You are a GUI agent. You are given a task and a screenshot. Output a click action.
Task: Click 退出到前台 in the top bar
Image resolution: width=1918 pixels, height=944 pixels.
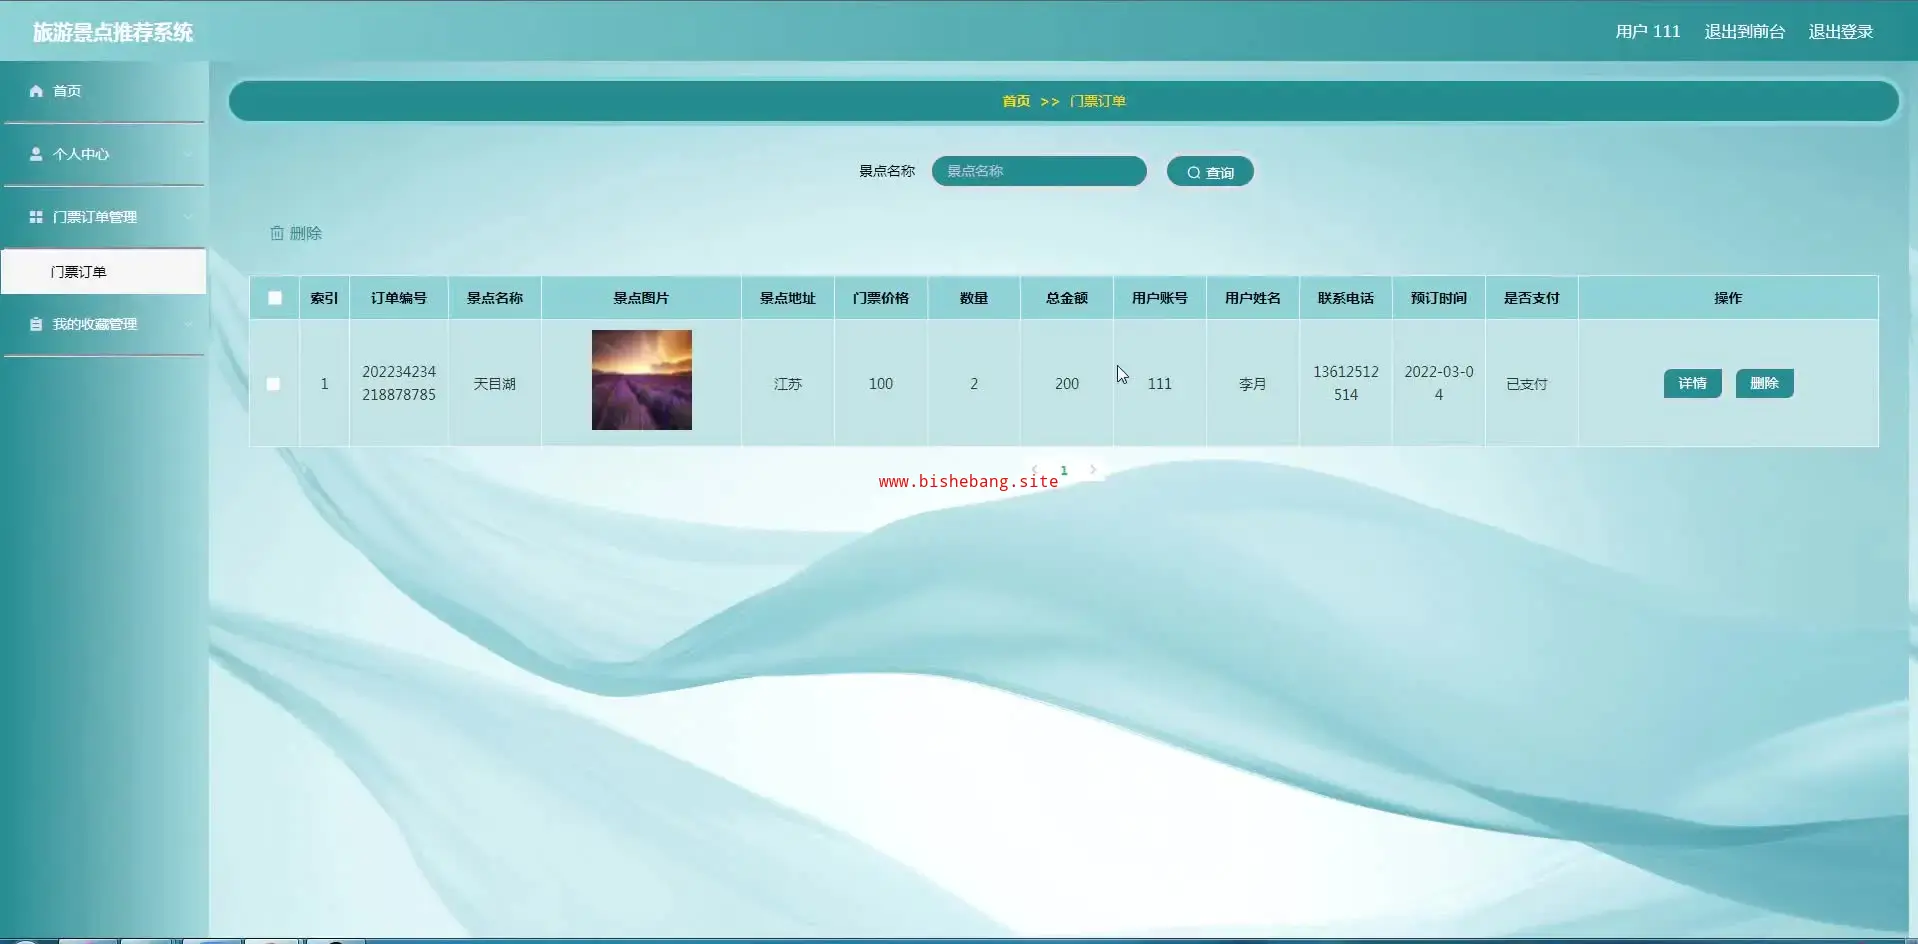point(1744,32)
